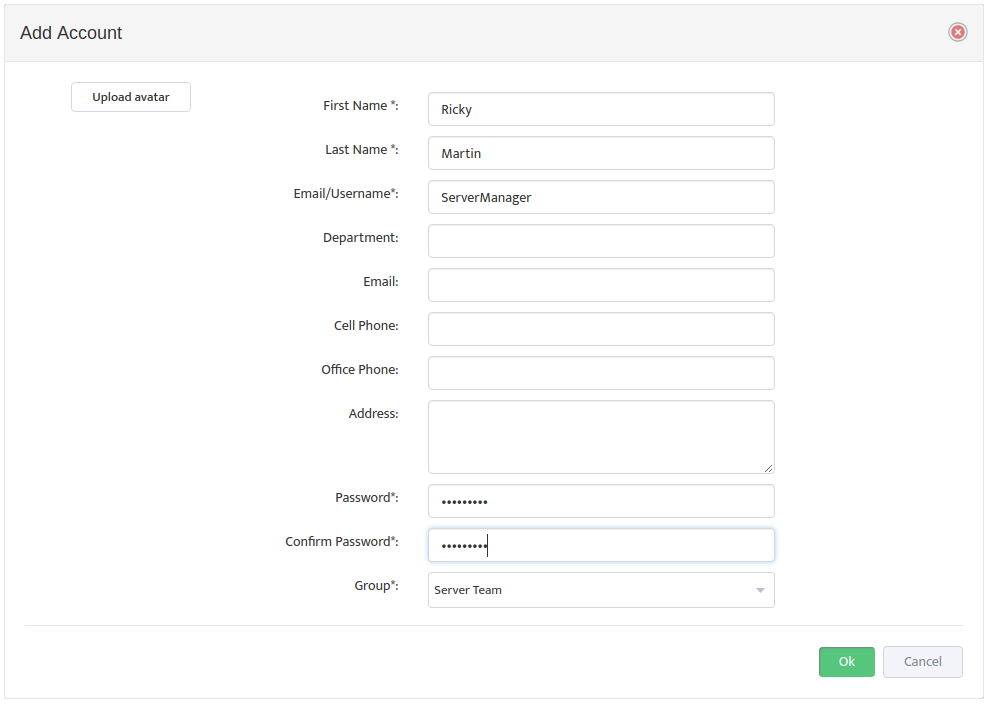Open the Group combo box showing Server Team
Screen dimensions: 988x705
(x=601, y=590)
